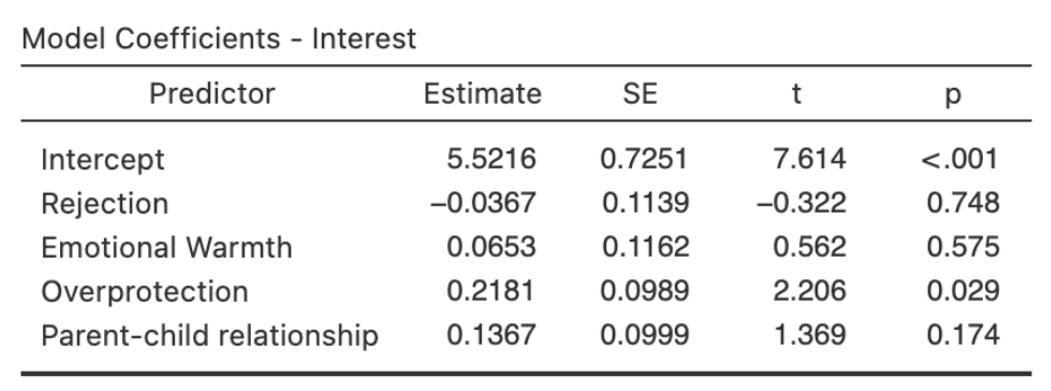Click the t column header
1051x391 pixels.
796,93
